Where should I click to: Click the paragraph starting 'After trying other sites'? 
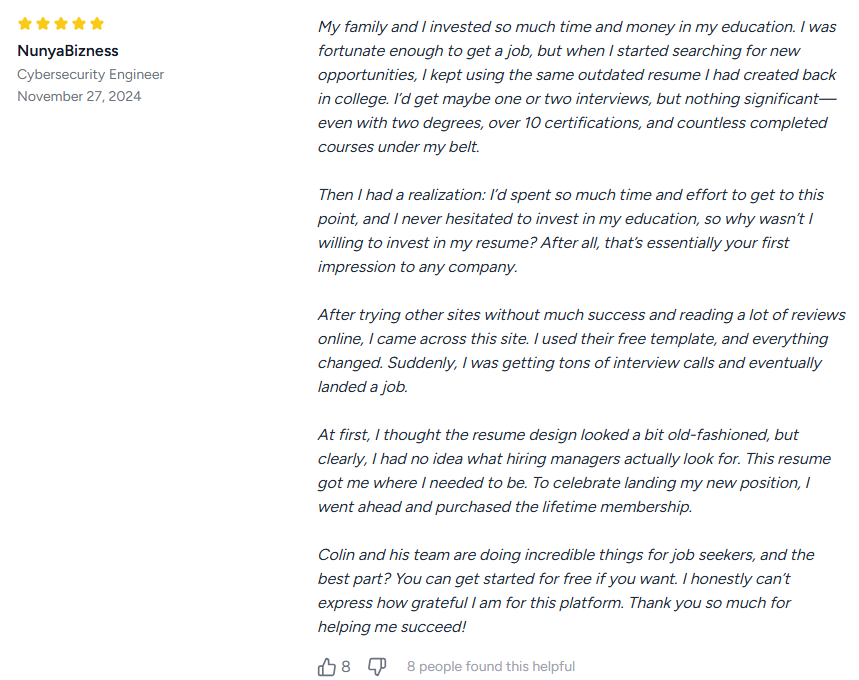click(582, 351)
